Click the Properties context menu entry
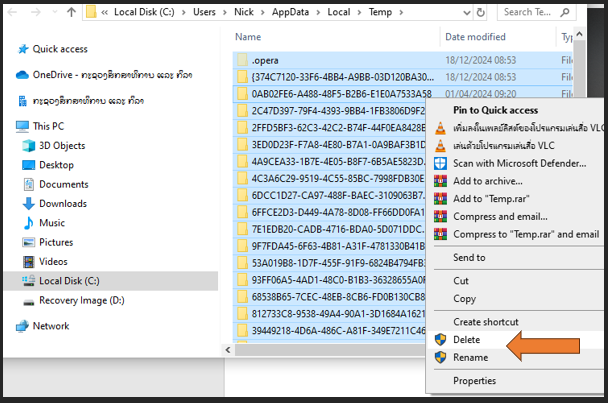The height and width of the screenshot is (403, 608). pos(474,381)
